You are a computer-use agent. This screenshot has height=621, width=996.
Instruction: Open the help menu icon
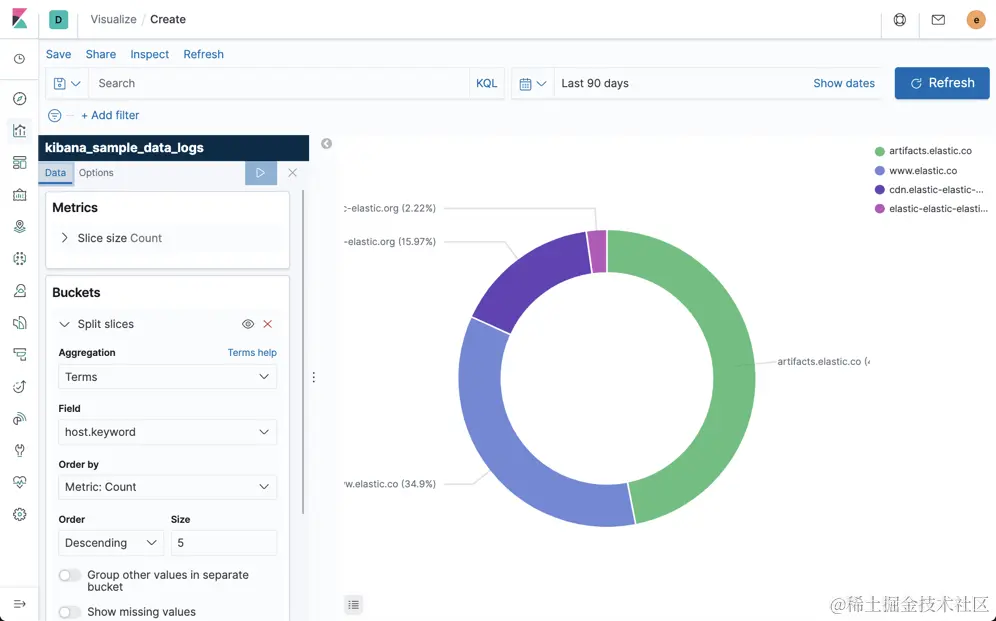point(899,20)
